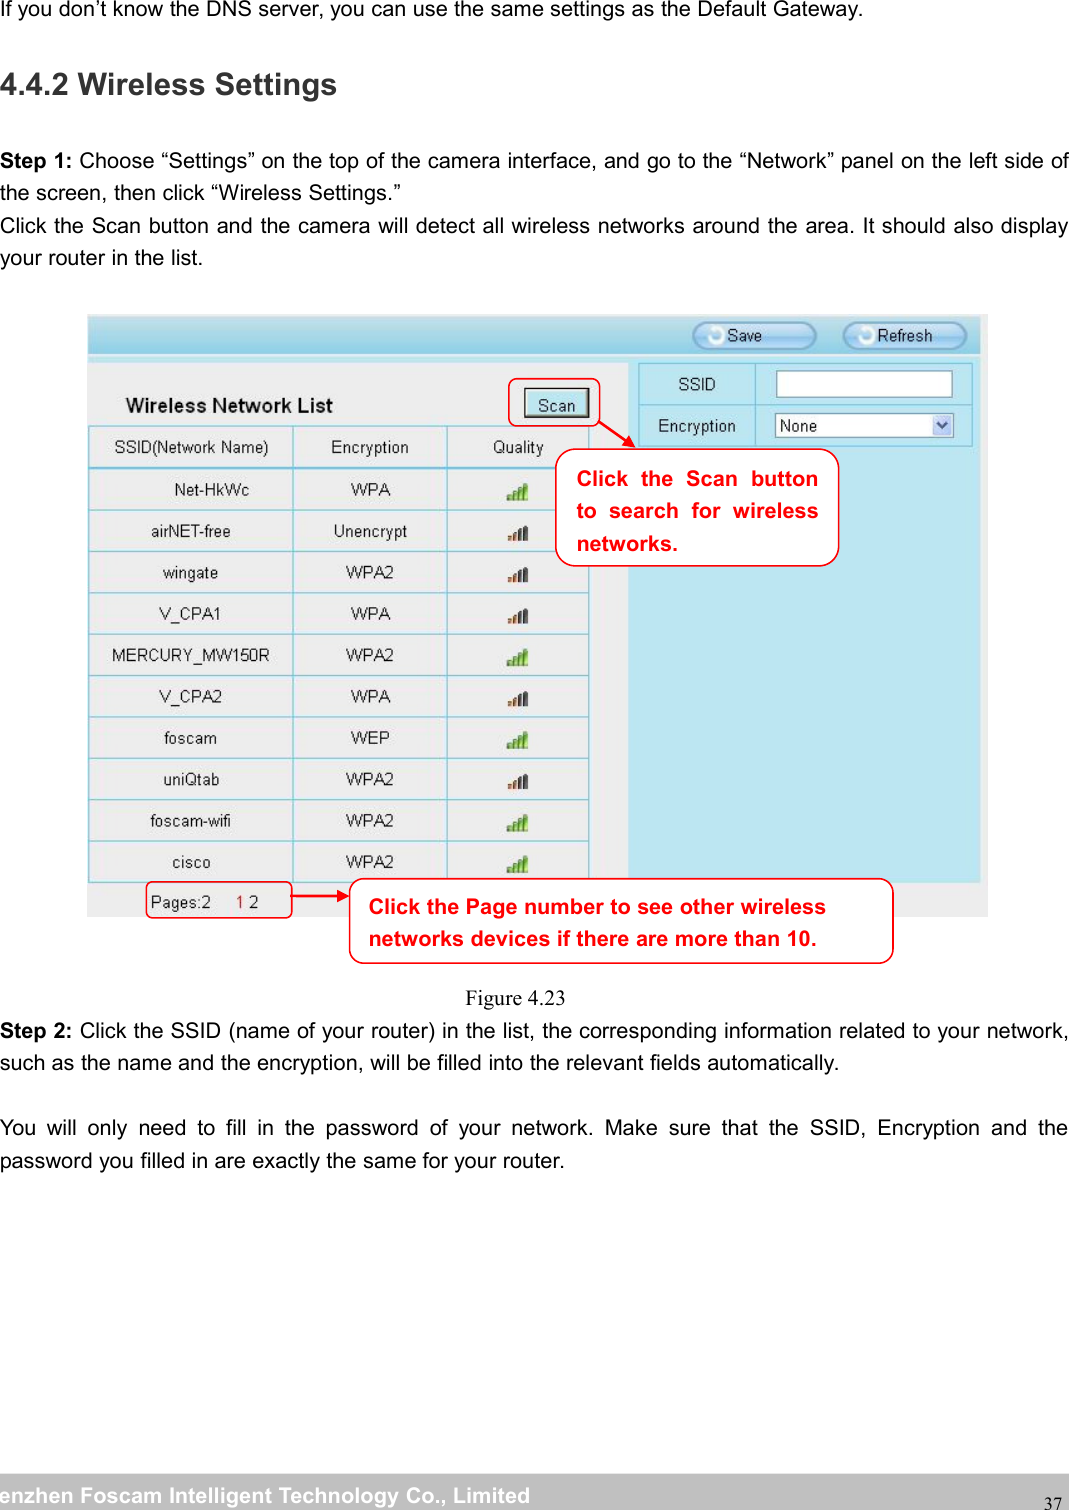Click signal quality icon for V_CPA1
The height and width of the screenshot is (1510, 1069).
pyautogui.click(x=517, y=616)
